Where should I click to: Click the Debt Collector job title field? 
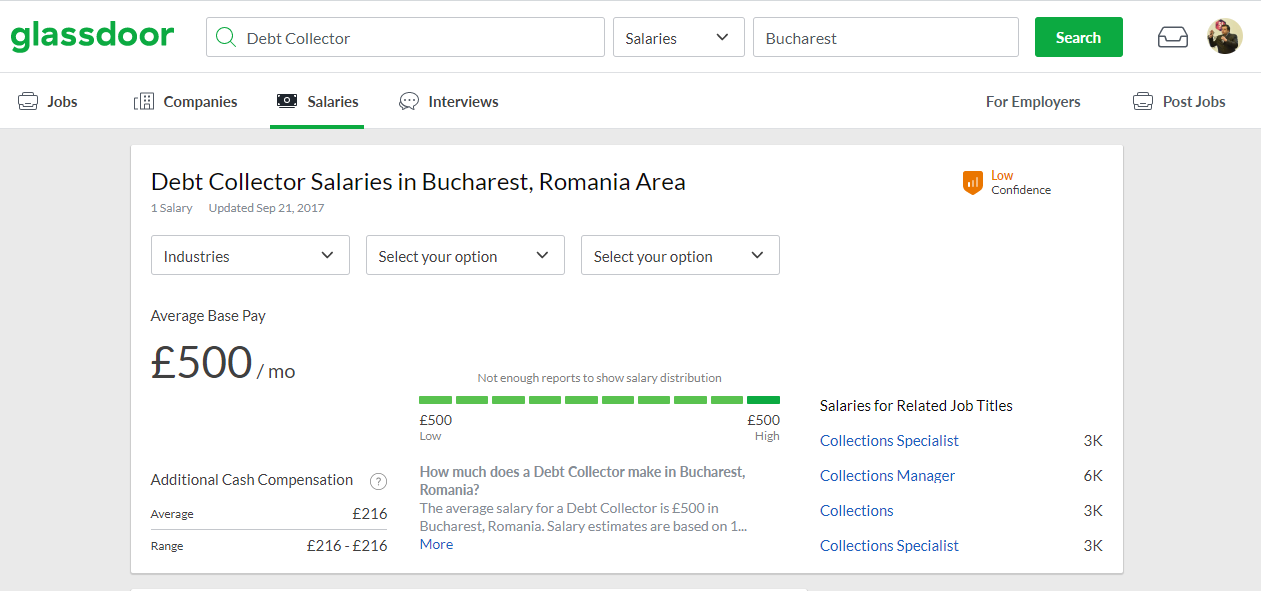pyautogui.click(x=405, y=38)
